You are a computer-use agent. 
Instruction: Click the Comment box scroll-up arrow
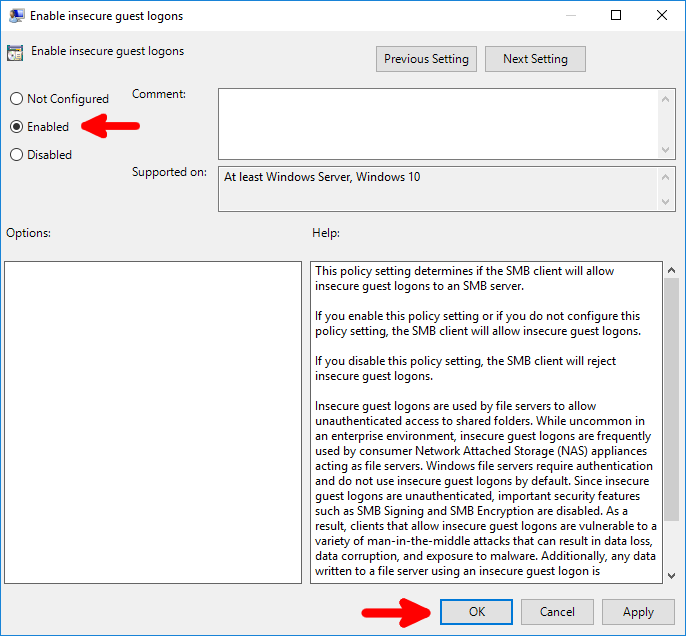665,99
